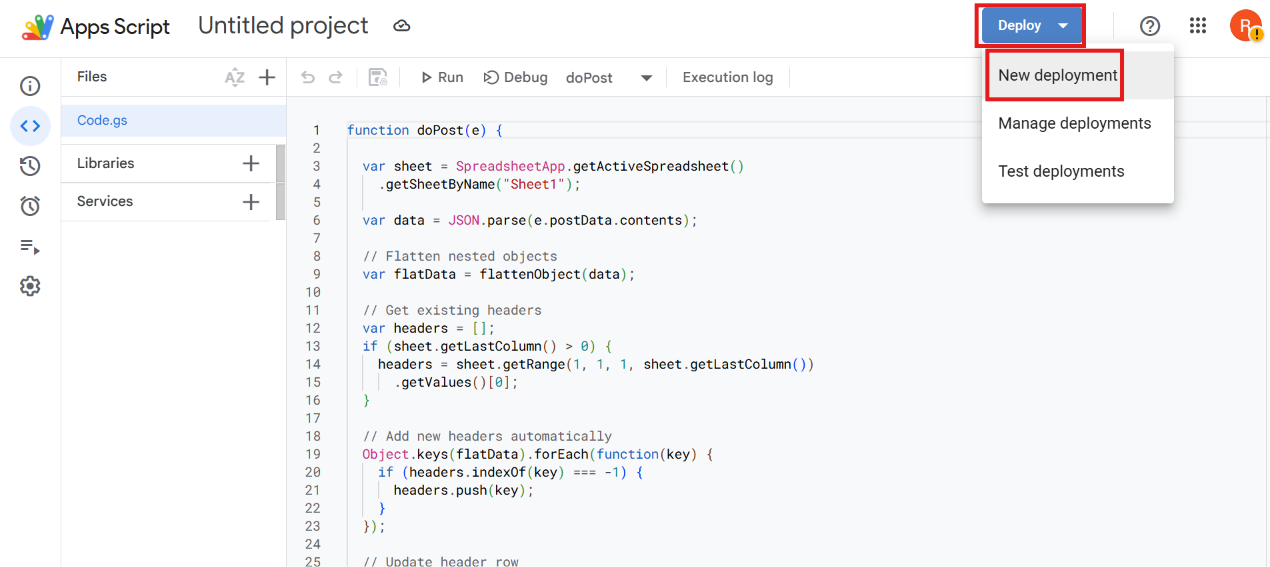Click the Undo arrow in toolbar
Screen dimensions: 1270x567
[308, 77]
